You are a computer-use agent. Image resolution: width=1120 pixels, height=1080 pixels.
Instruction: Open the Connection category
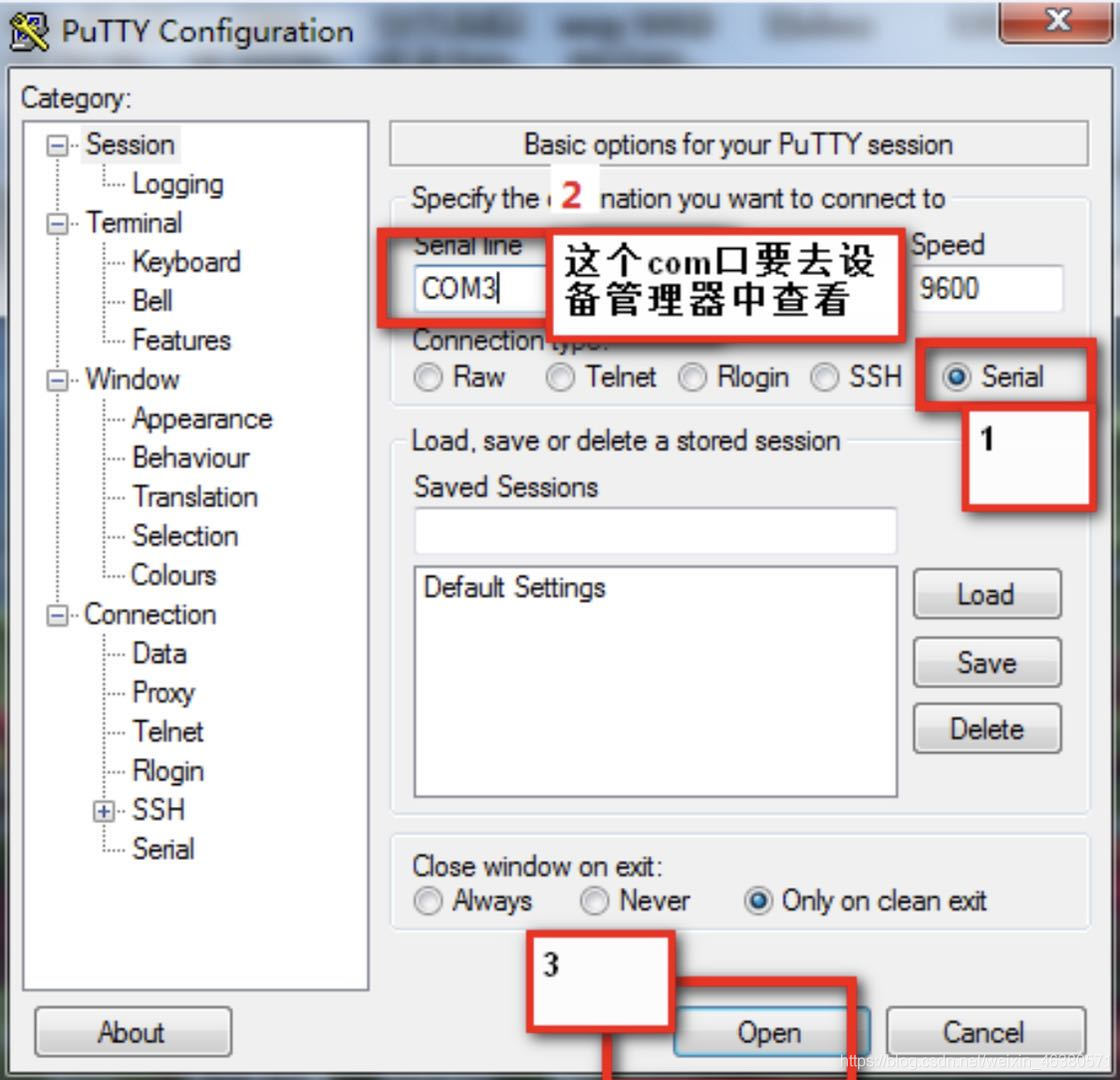150,615
